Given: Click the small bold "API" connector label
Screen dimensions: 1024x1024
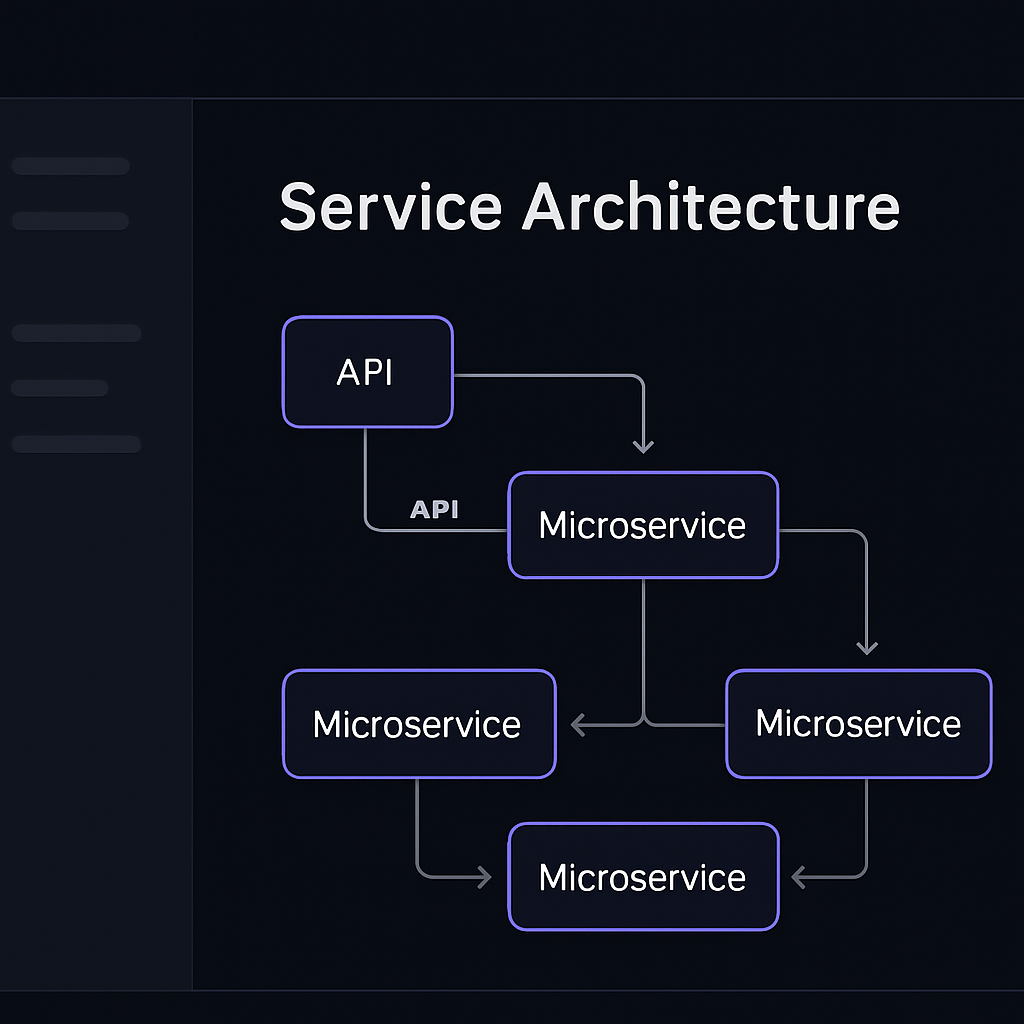Looking at the screenshot, I should tap(434, 509).
